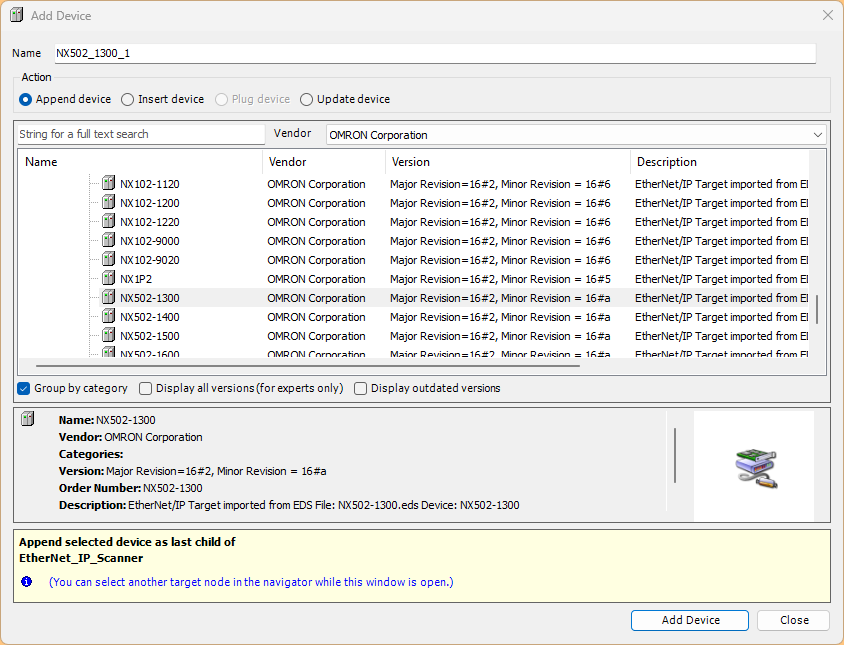Viewport: 844px width, 645px height.
Task: Open the Vendor dropdown list
Action: click(817, 135)
